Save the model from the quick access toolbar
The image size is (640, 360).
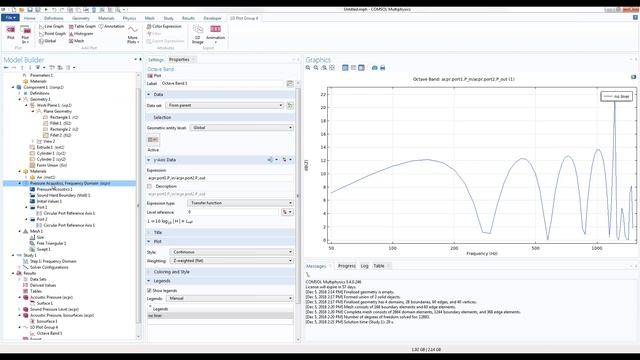30,9
